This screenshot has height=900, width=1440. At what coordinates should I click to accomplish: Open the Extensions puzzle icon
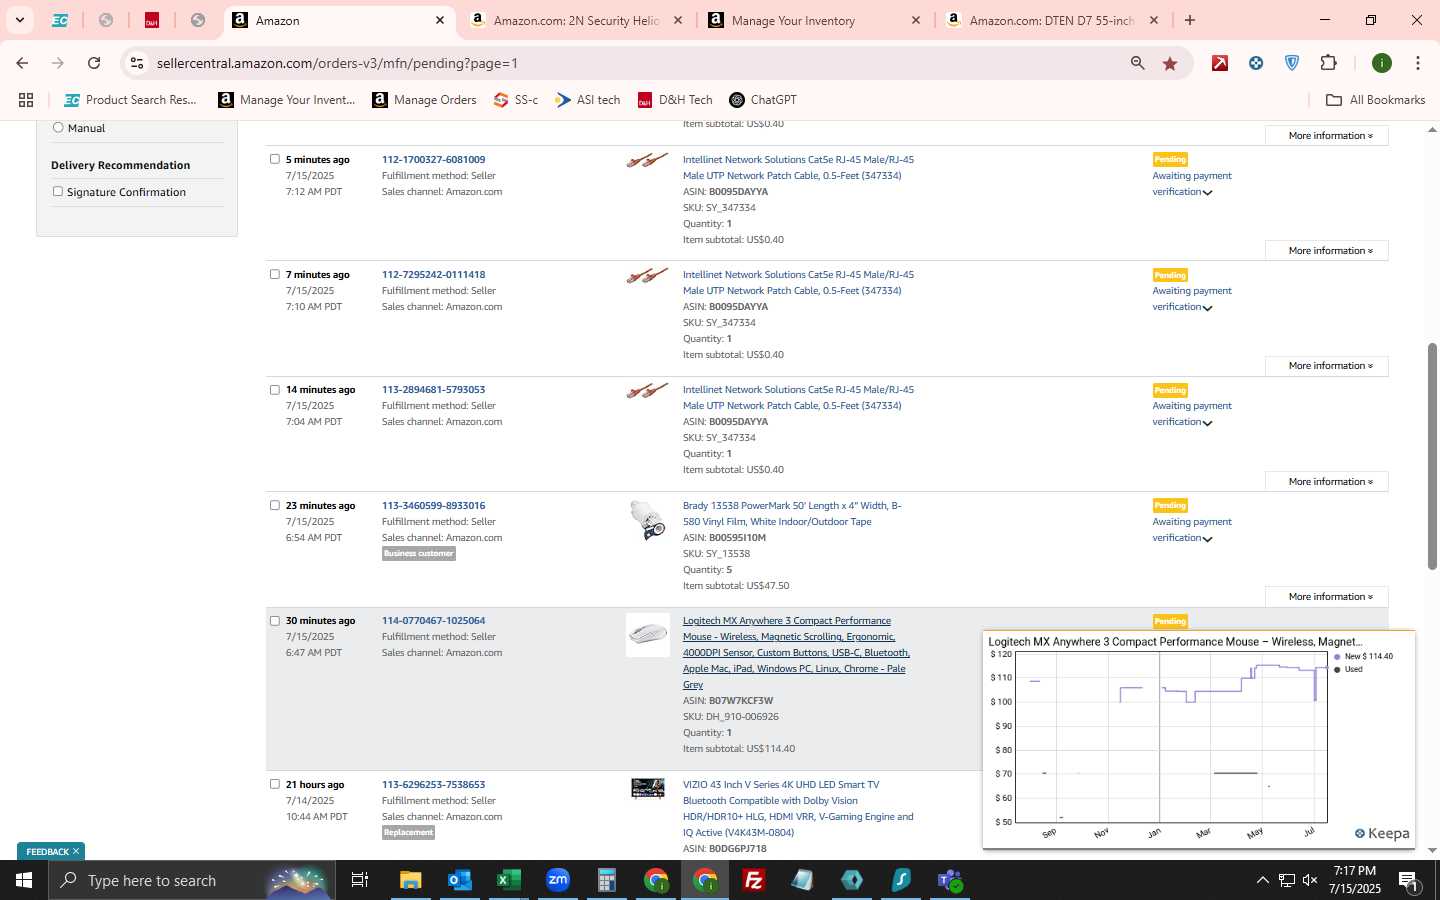pos(1328,63)
